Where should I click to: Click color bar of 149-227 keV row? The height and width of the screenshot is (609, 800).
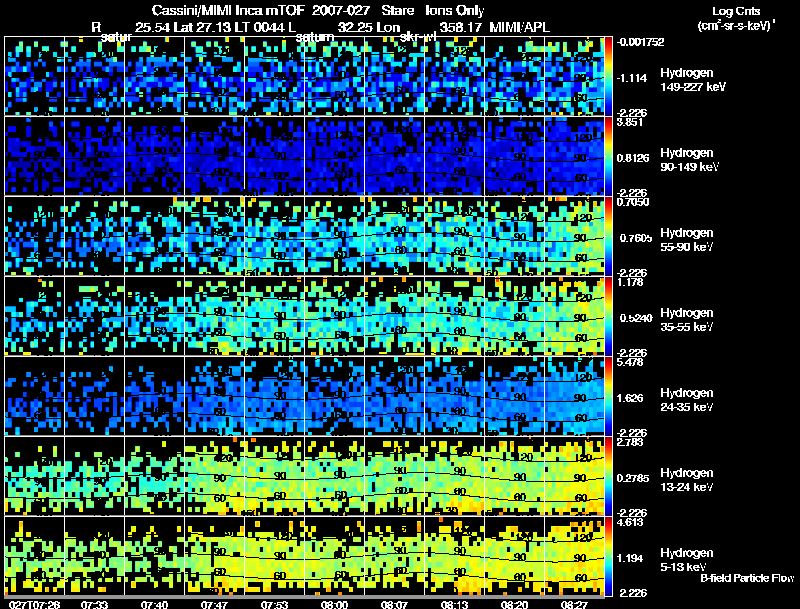pyautogui.click(x=608, y=76)
